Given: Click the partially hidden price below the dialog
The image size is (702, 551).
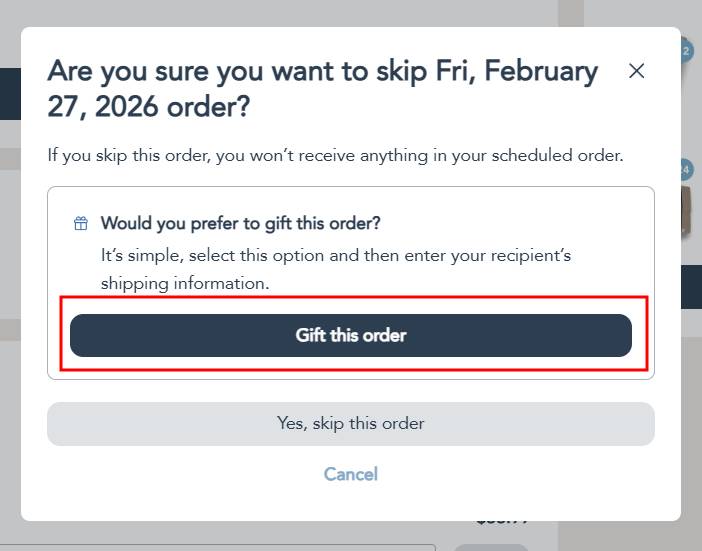Looking at the screenshot, I should pyautogui.click(x=502, y=521).
